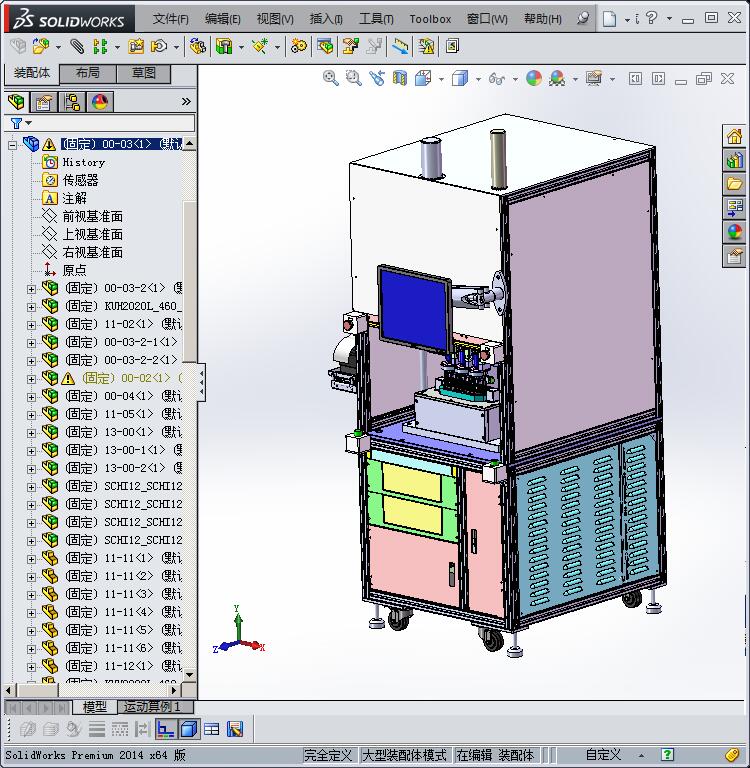Click the panel collapse handle on the tree edge
Viewport: 750px width, 768px height.
(201, 382)
